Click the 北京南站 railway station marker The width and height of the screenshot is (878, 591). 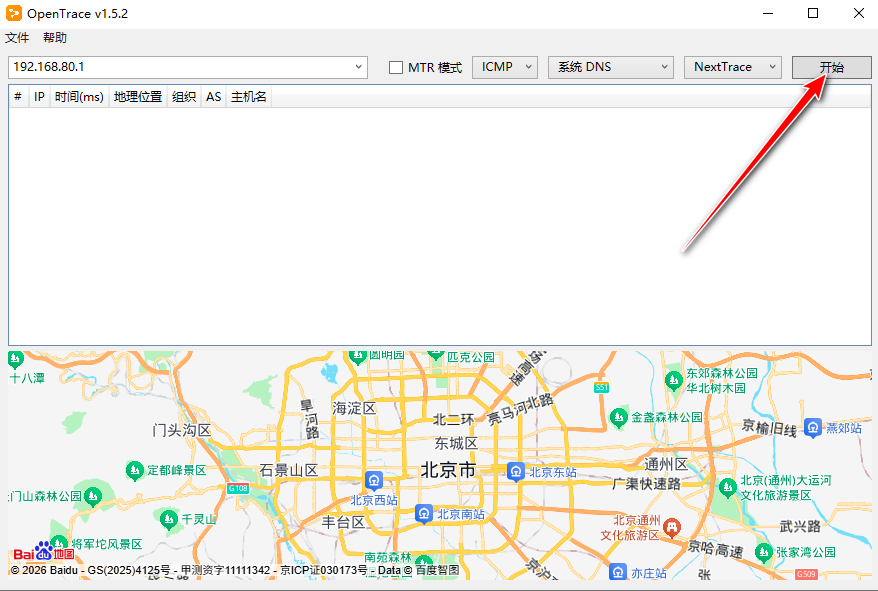click(424, 514)
